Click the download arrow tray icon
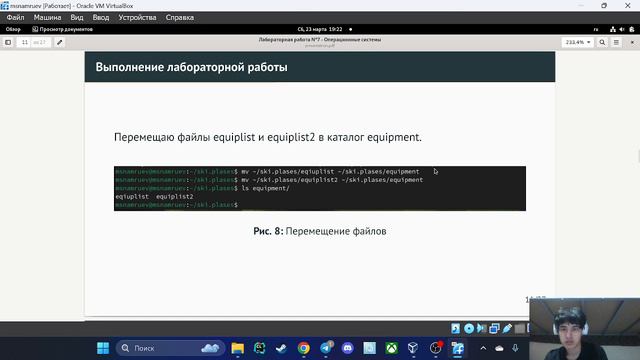Viewport: 640px width, 360px height. click(515, 348)
